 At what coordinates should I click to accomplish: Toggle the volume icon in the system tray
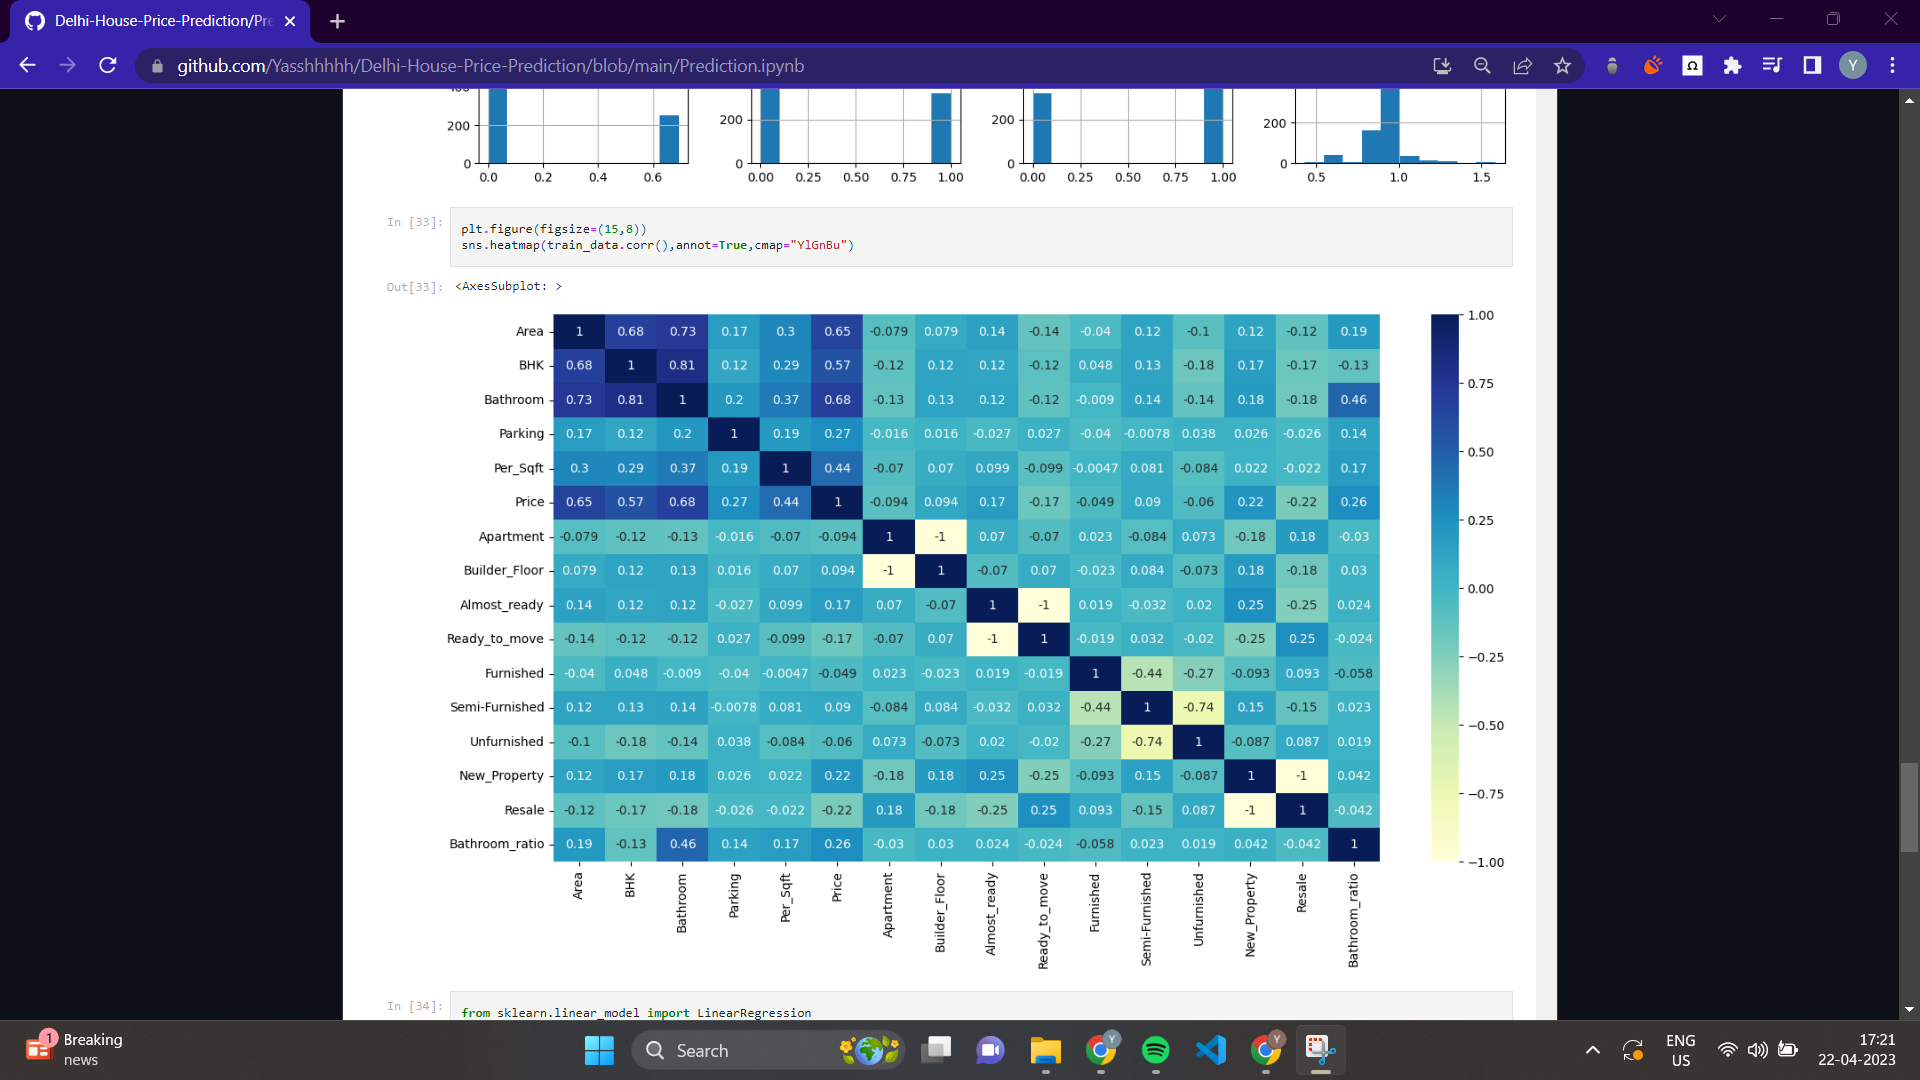point(1759,1050)
